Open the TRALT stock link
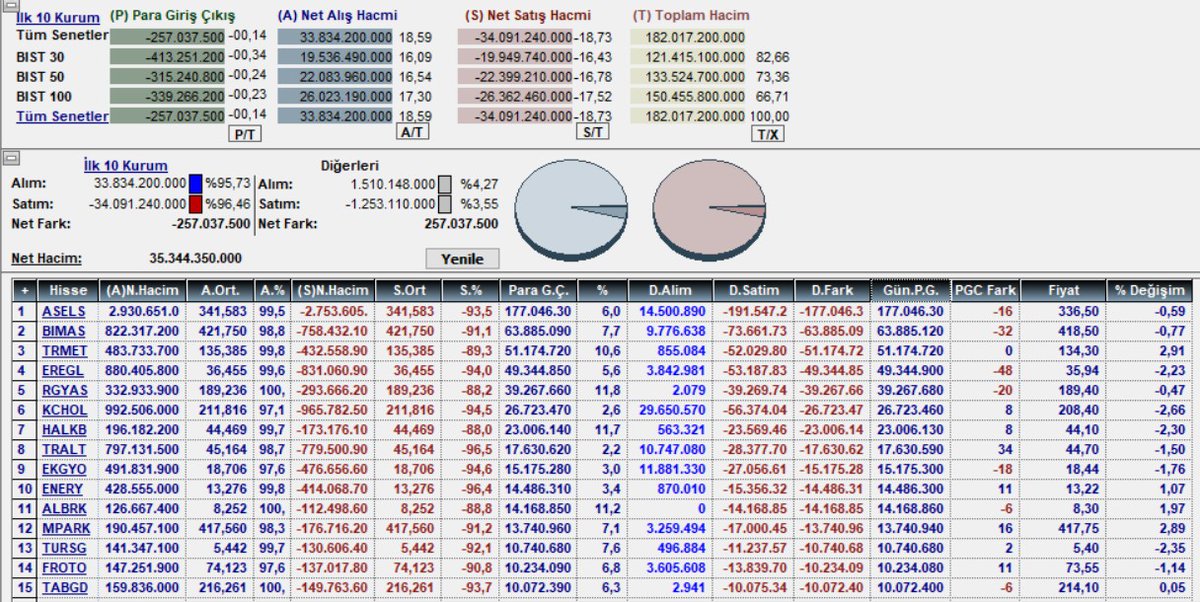Screen dimensions: 1200x602 64,448
